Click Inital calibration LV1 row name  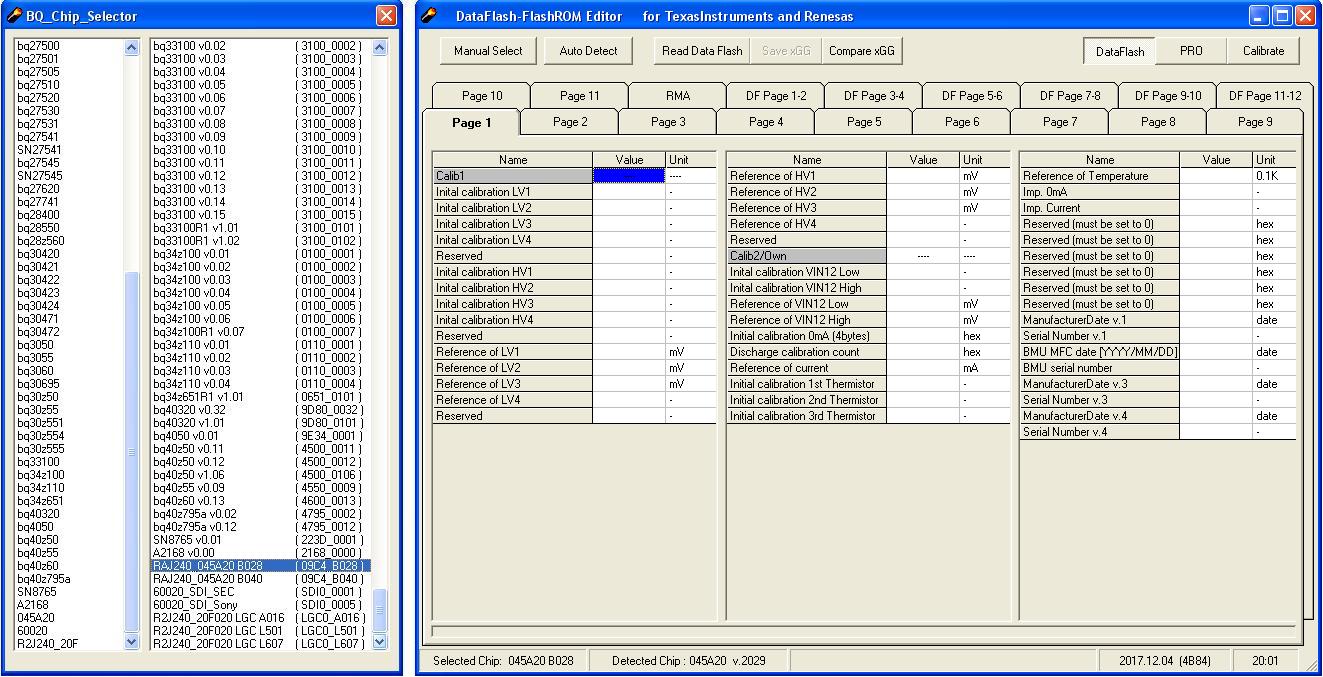[512, 192]
